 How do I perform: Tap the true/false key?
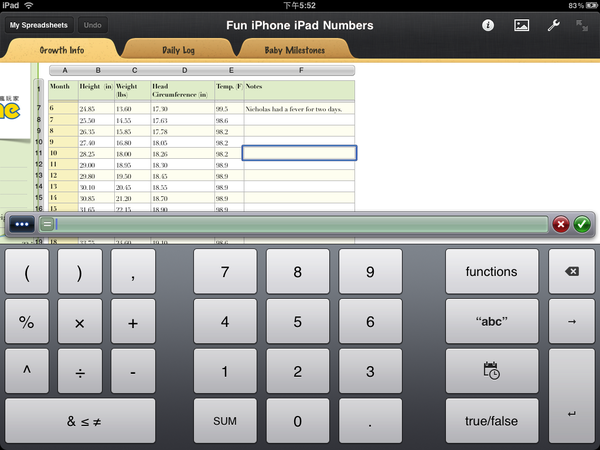tap(492, 421)
